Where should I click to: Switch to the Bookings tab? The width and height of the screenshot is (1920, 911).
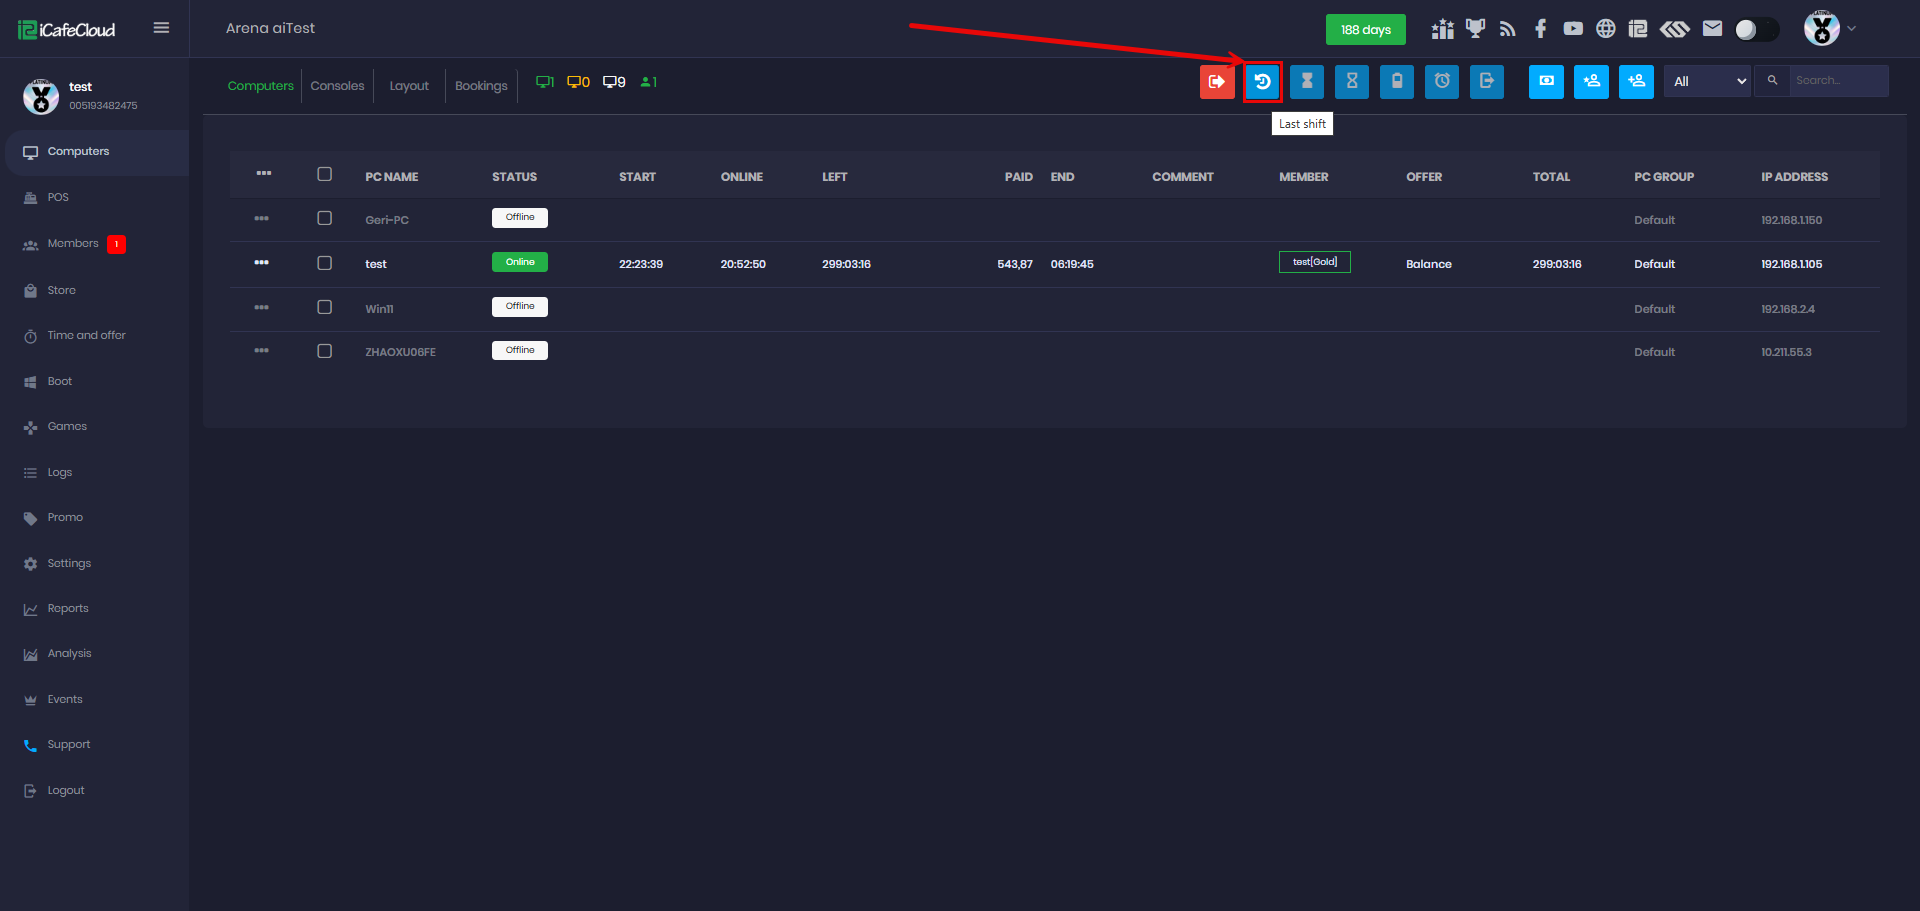tap(481, 86)
